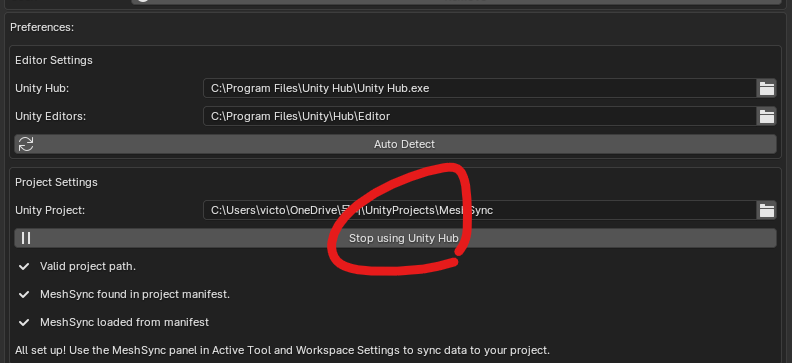The image size is (792, 363).
Task: Click the Auto Detect button
Action: (395, 144)
